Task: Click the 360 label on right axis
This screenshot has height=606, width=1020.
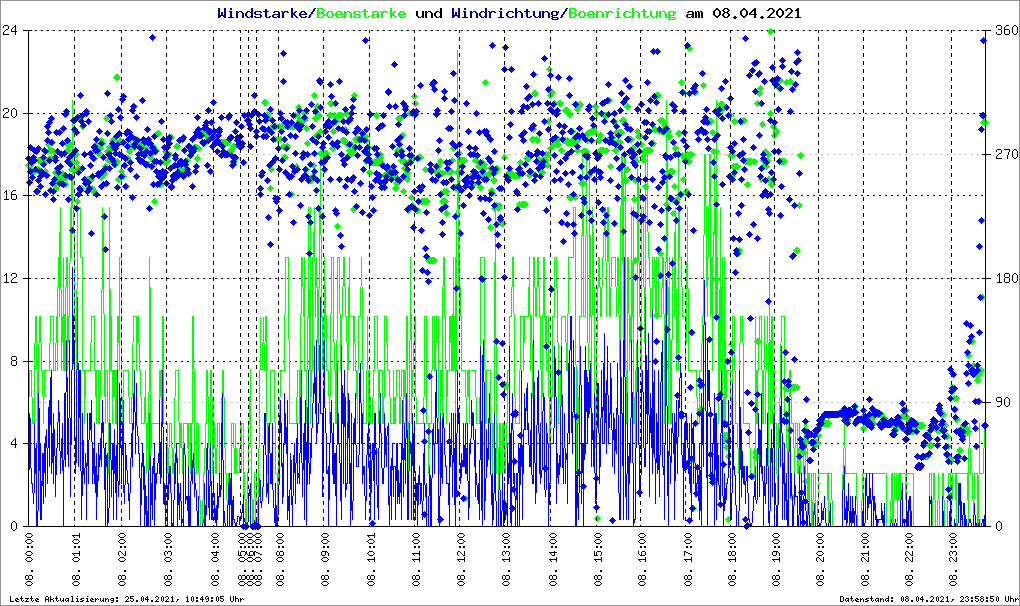Action: 1005,30
